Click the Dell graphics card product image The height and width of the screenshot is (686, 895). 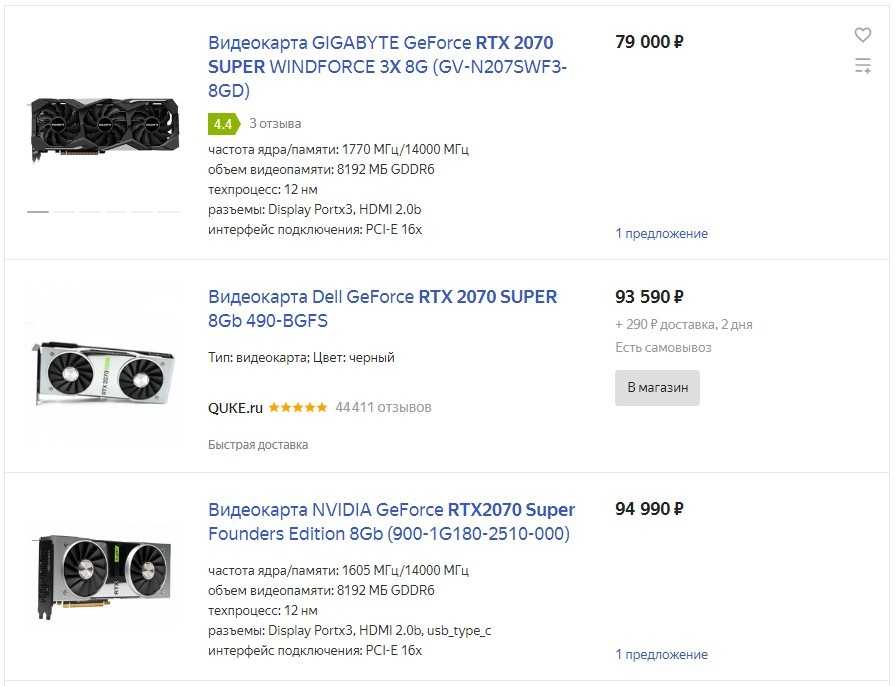pyautogui.click(x=104, y=373)
